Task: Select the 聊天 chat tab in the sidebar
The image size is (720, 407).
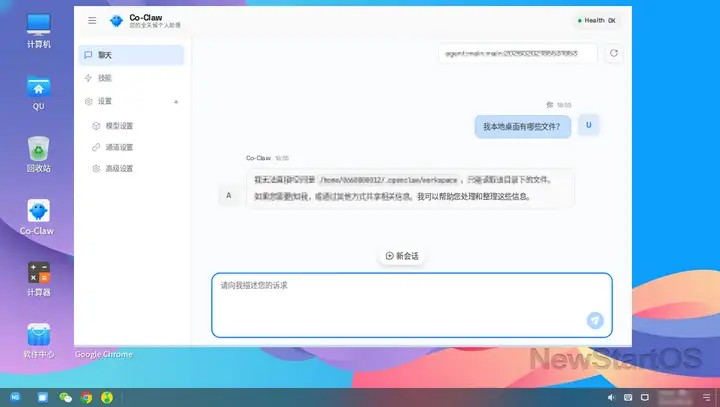Action: [131, 55]
